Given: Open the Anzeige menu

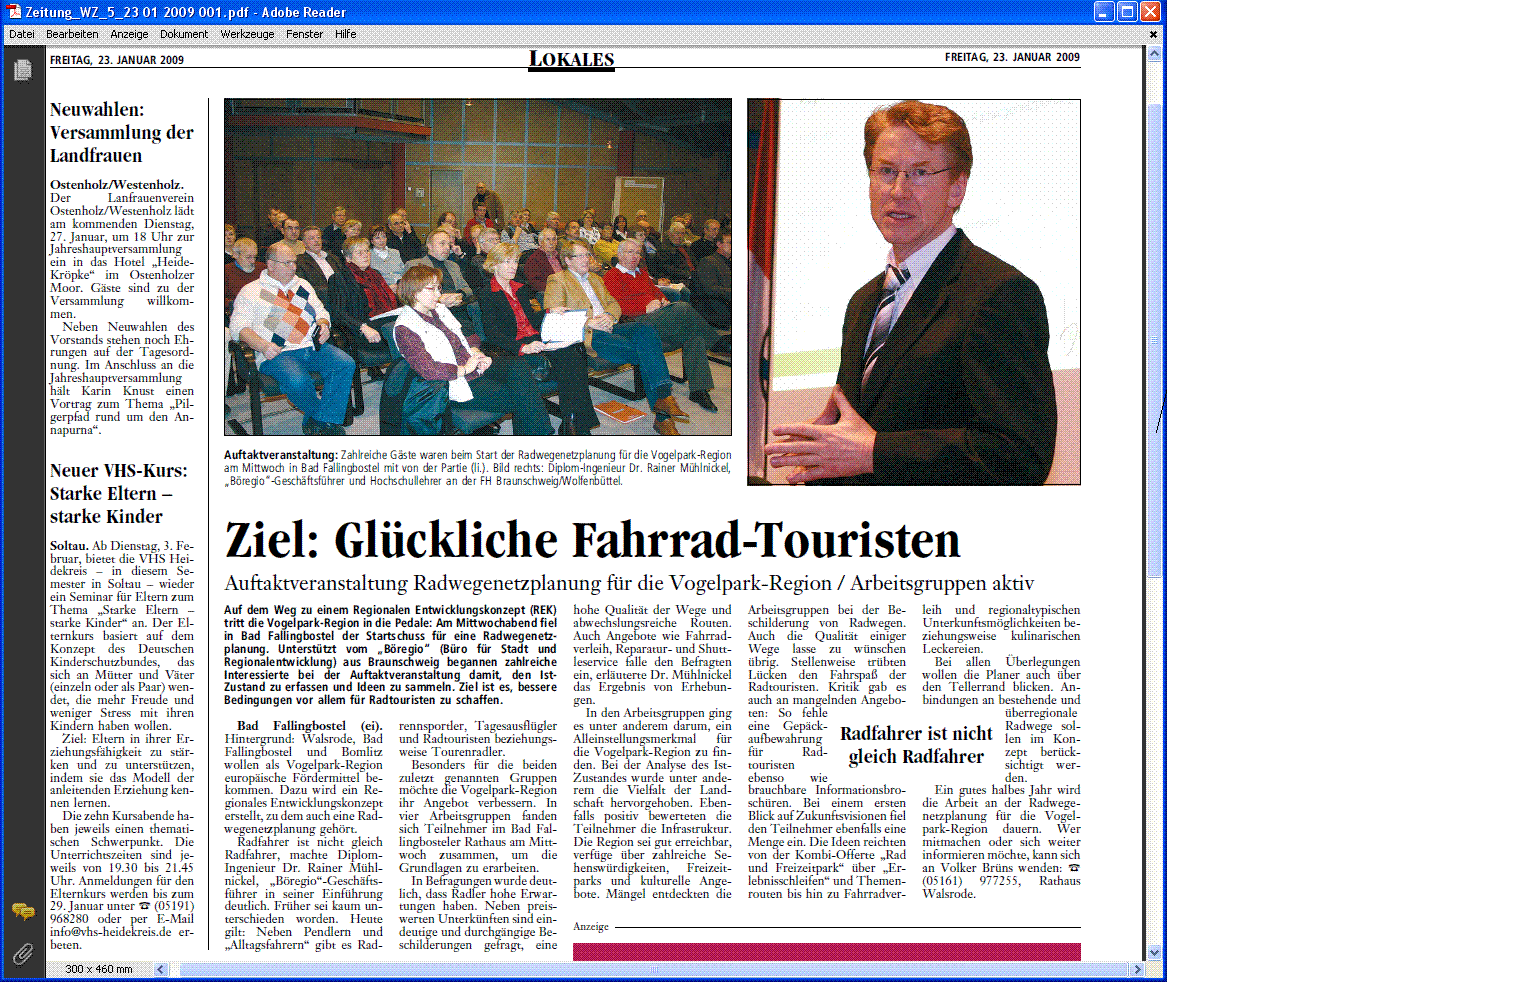Looking at the screenshot, I should 129,34.
